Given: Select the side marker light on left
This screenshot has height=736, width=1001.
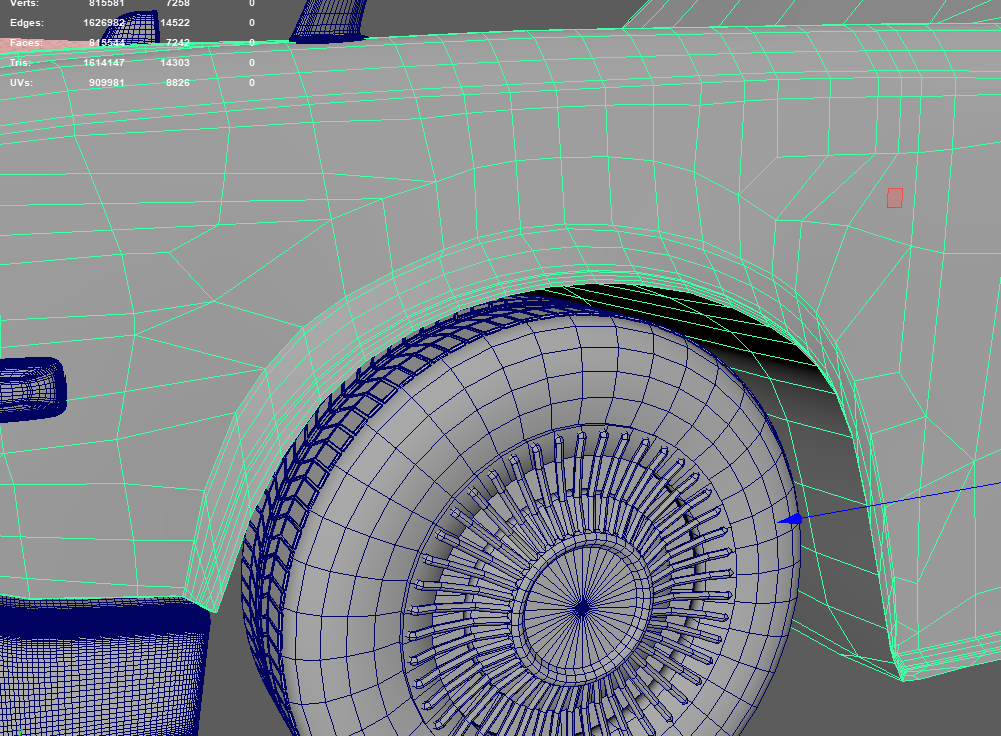Looking at the screenshot, I should (32, 389).
